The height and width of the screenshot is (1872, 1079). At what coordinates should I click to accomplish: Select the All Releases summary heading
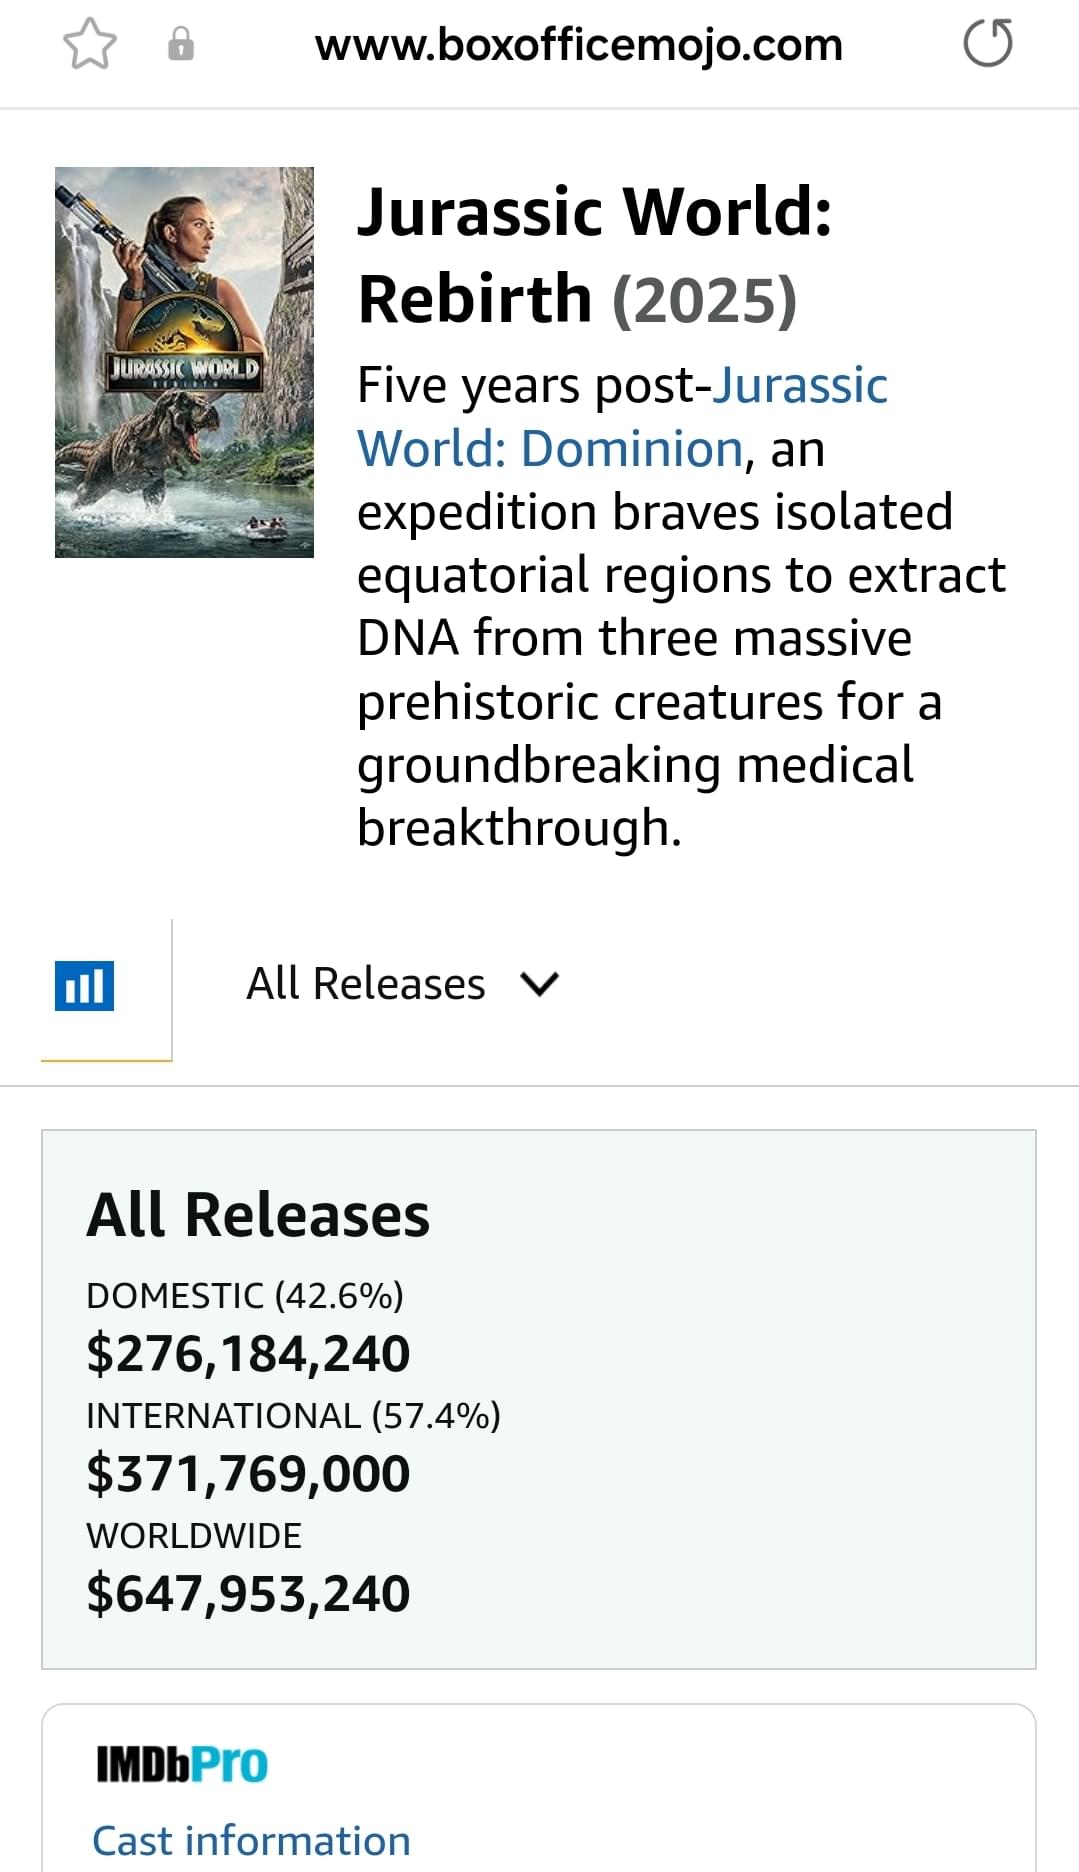258,1215
